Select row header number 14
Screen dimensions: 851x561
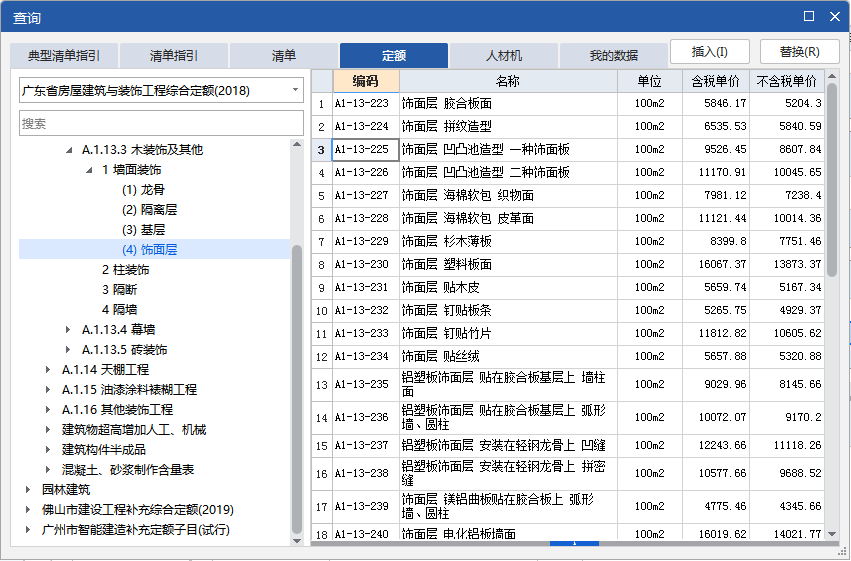point(322,418)
